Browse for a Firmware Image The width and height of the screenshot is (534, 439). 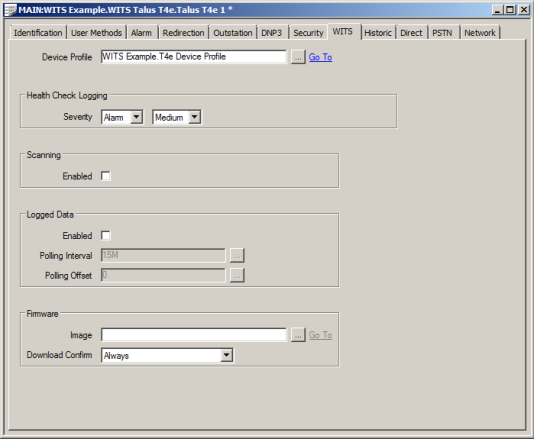tap(298, 335)
